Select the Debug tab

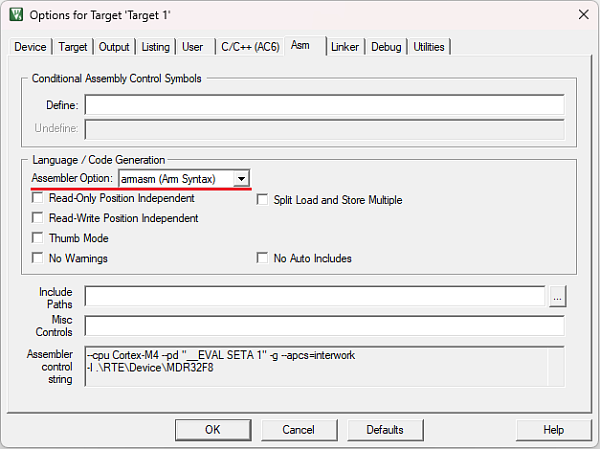(386, 47)
